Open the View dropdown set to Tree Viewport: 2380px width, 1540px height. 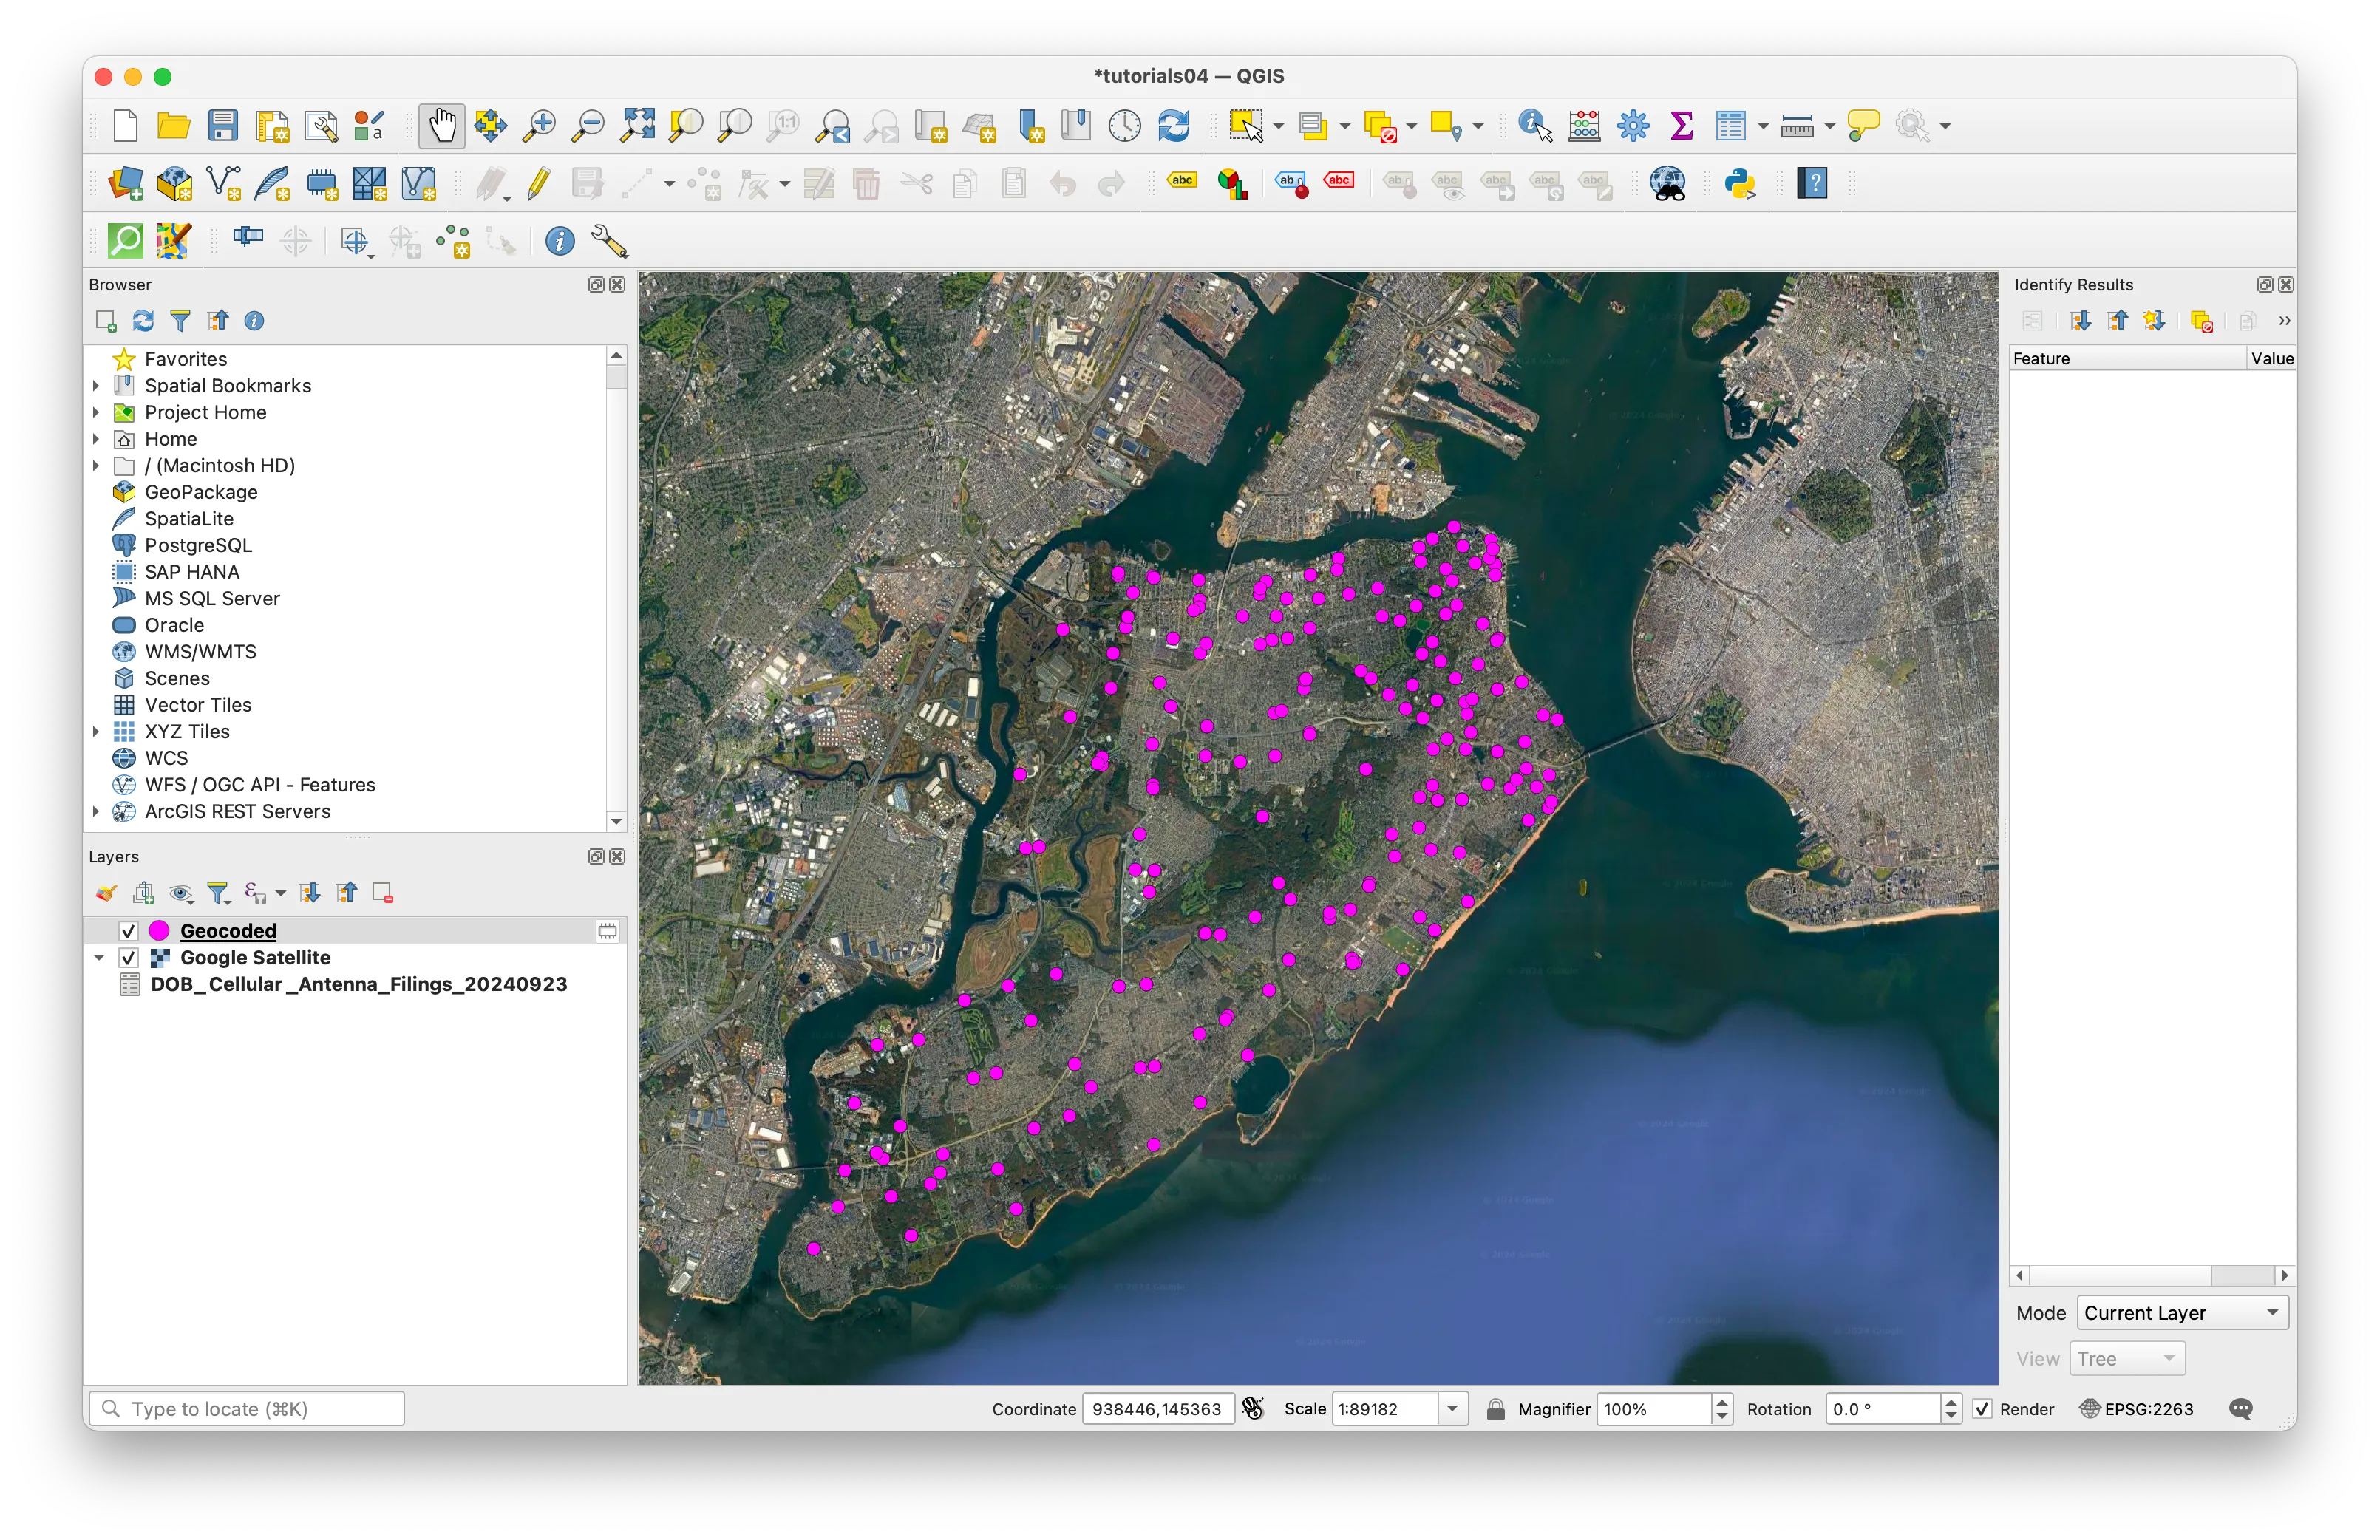2126,1358
